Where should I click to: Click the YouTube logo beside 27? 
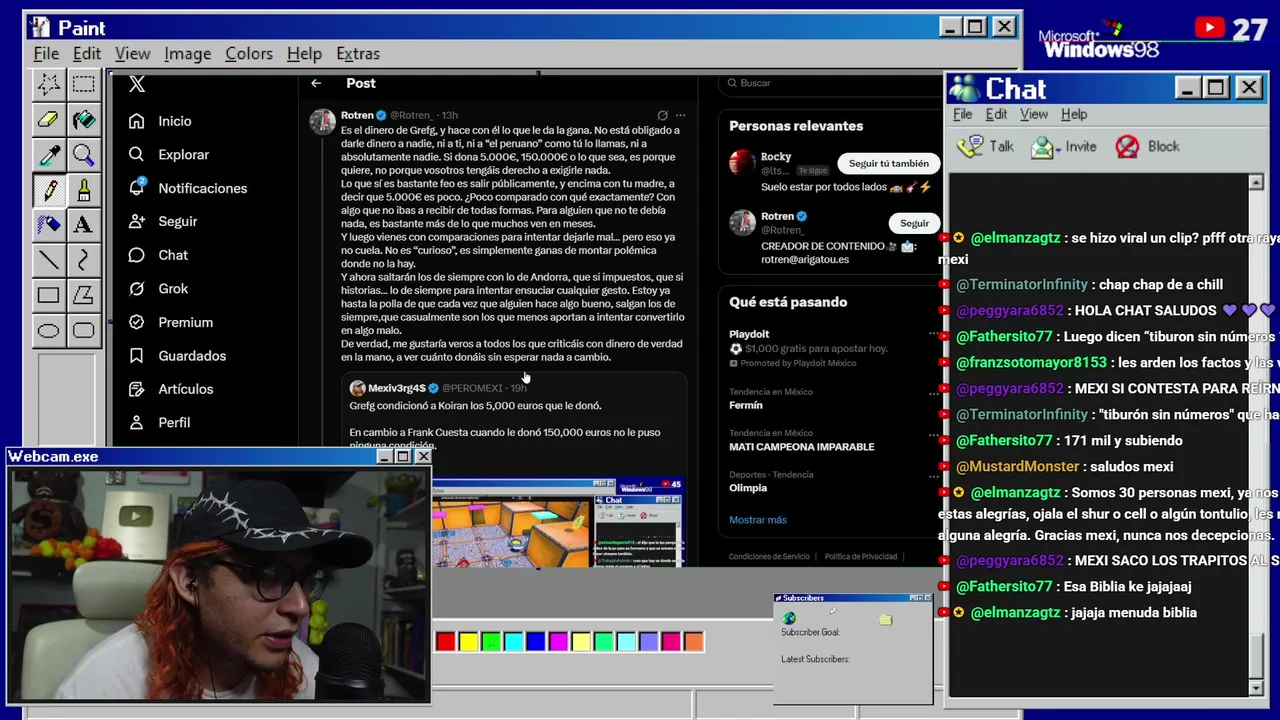(1209, 28)
